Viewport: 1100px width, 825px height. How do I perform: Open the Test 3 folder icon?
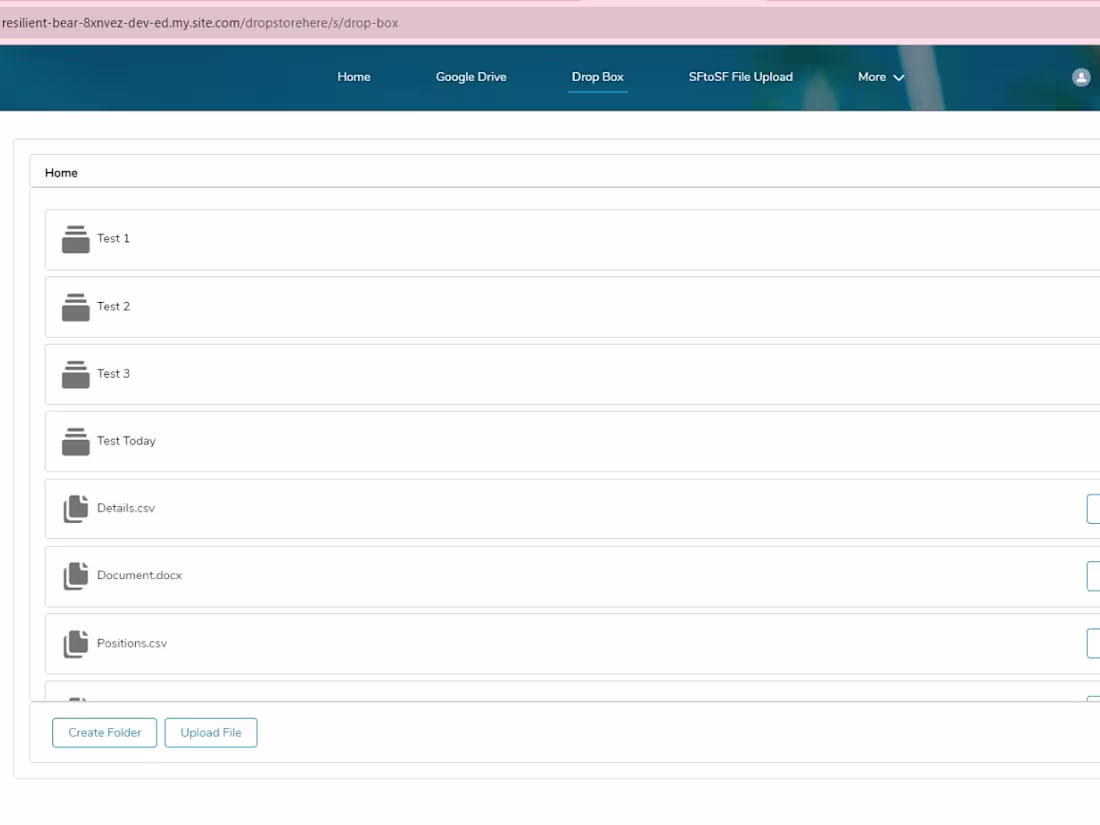point(75,373)
